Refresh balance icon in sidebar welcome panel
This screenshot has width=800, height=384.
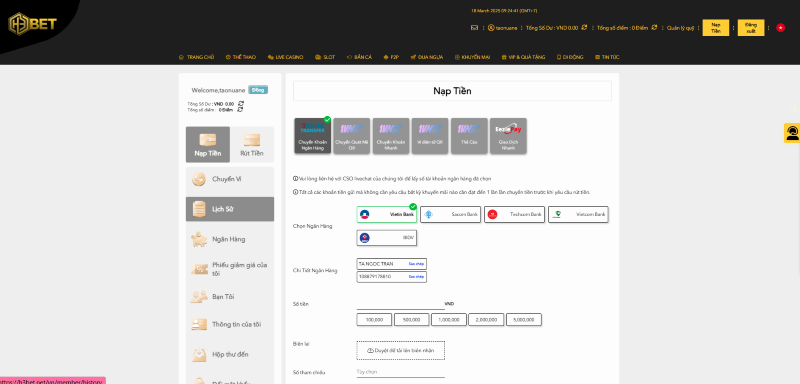pyautogui.click(x=241, y=103)
